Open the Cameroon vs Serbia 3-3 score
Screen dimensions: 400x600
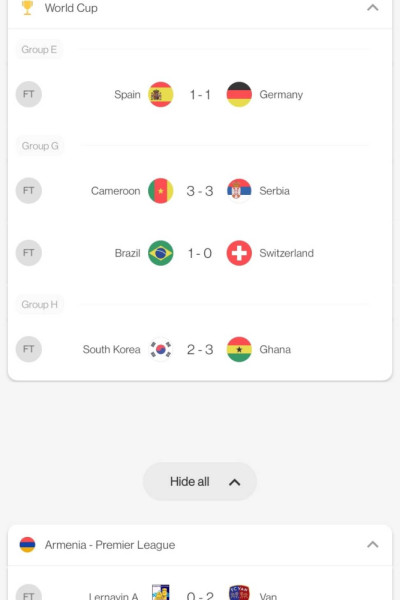[x=200, y=191]
